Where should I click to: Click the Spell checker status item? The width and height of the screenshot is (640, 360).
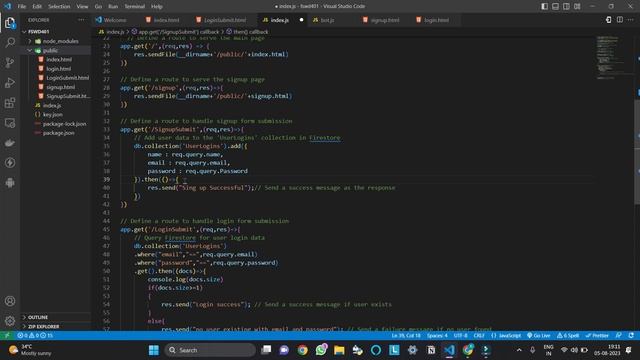(568, 336)
